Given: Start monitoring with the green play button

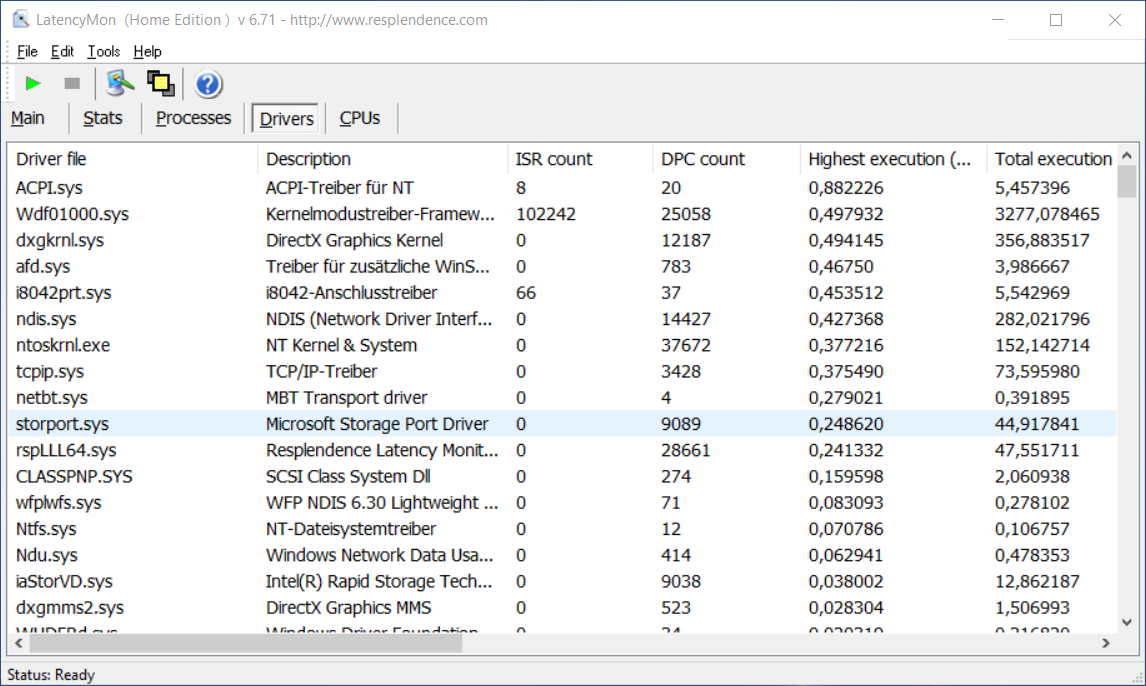Looking at the screenshot, I should [33, 84].
